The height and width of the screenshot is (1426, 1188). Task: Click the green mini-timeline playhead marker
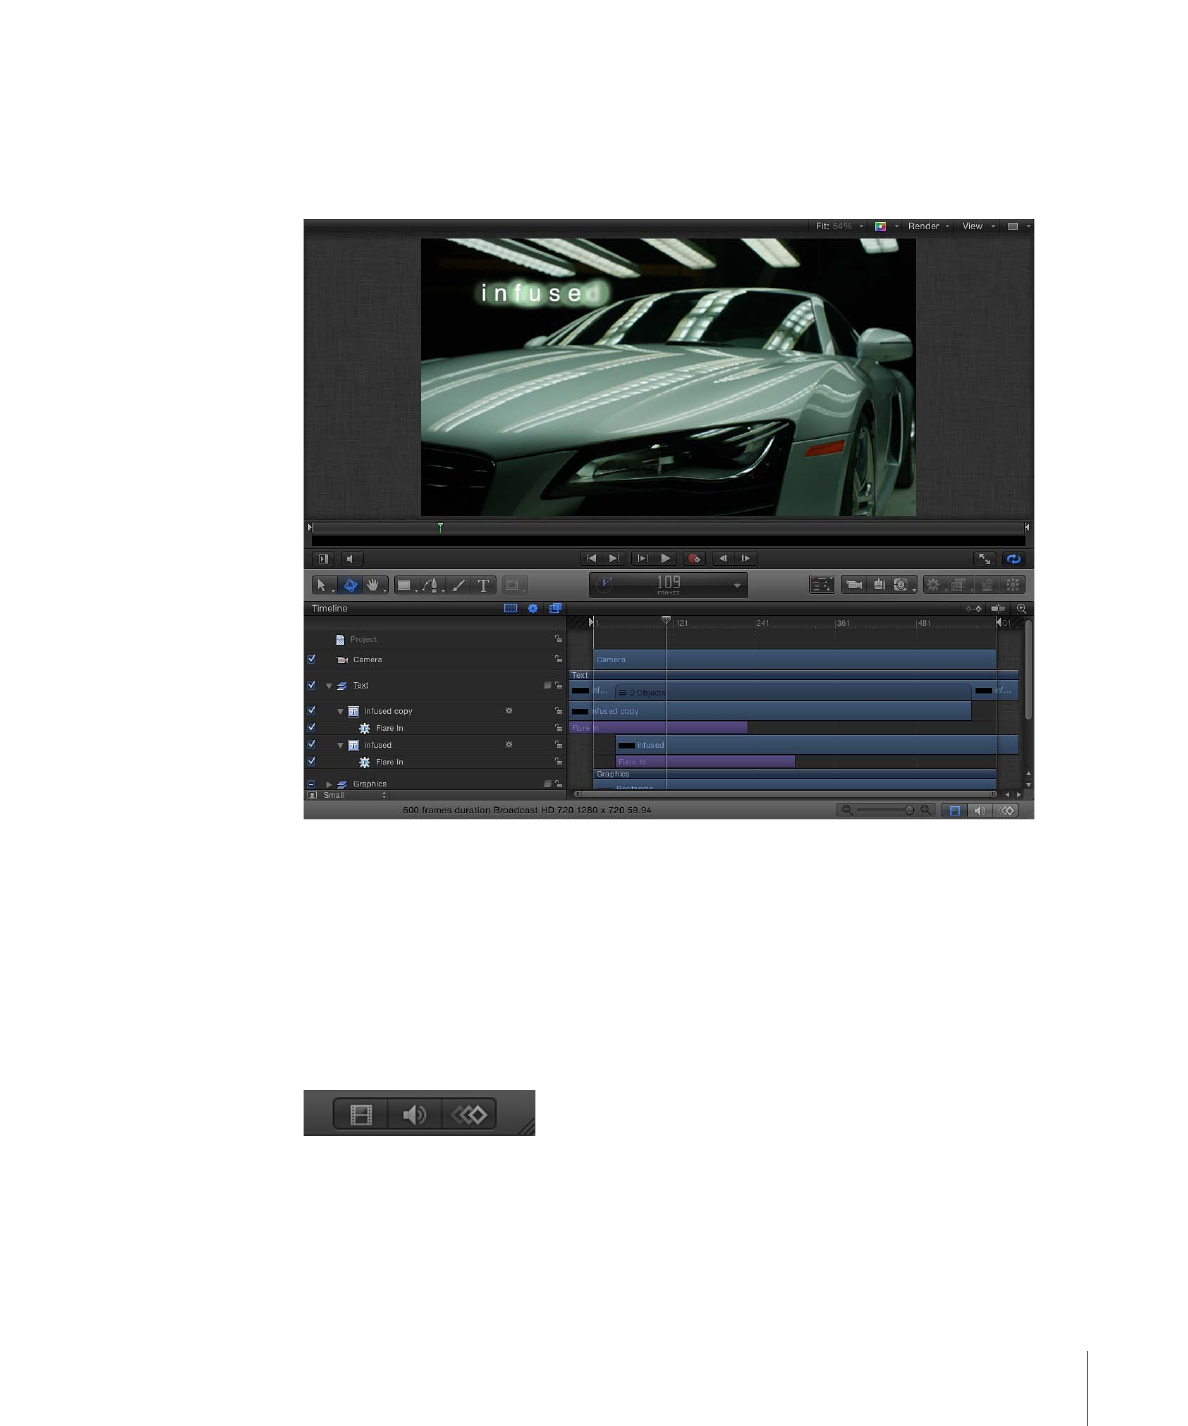(440, 527)
